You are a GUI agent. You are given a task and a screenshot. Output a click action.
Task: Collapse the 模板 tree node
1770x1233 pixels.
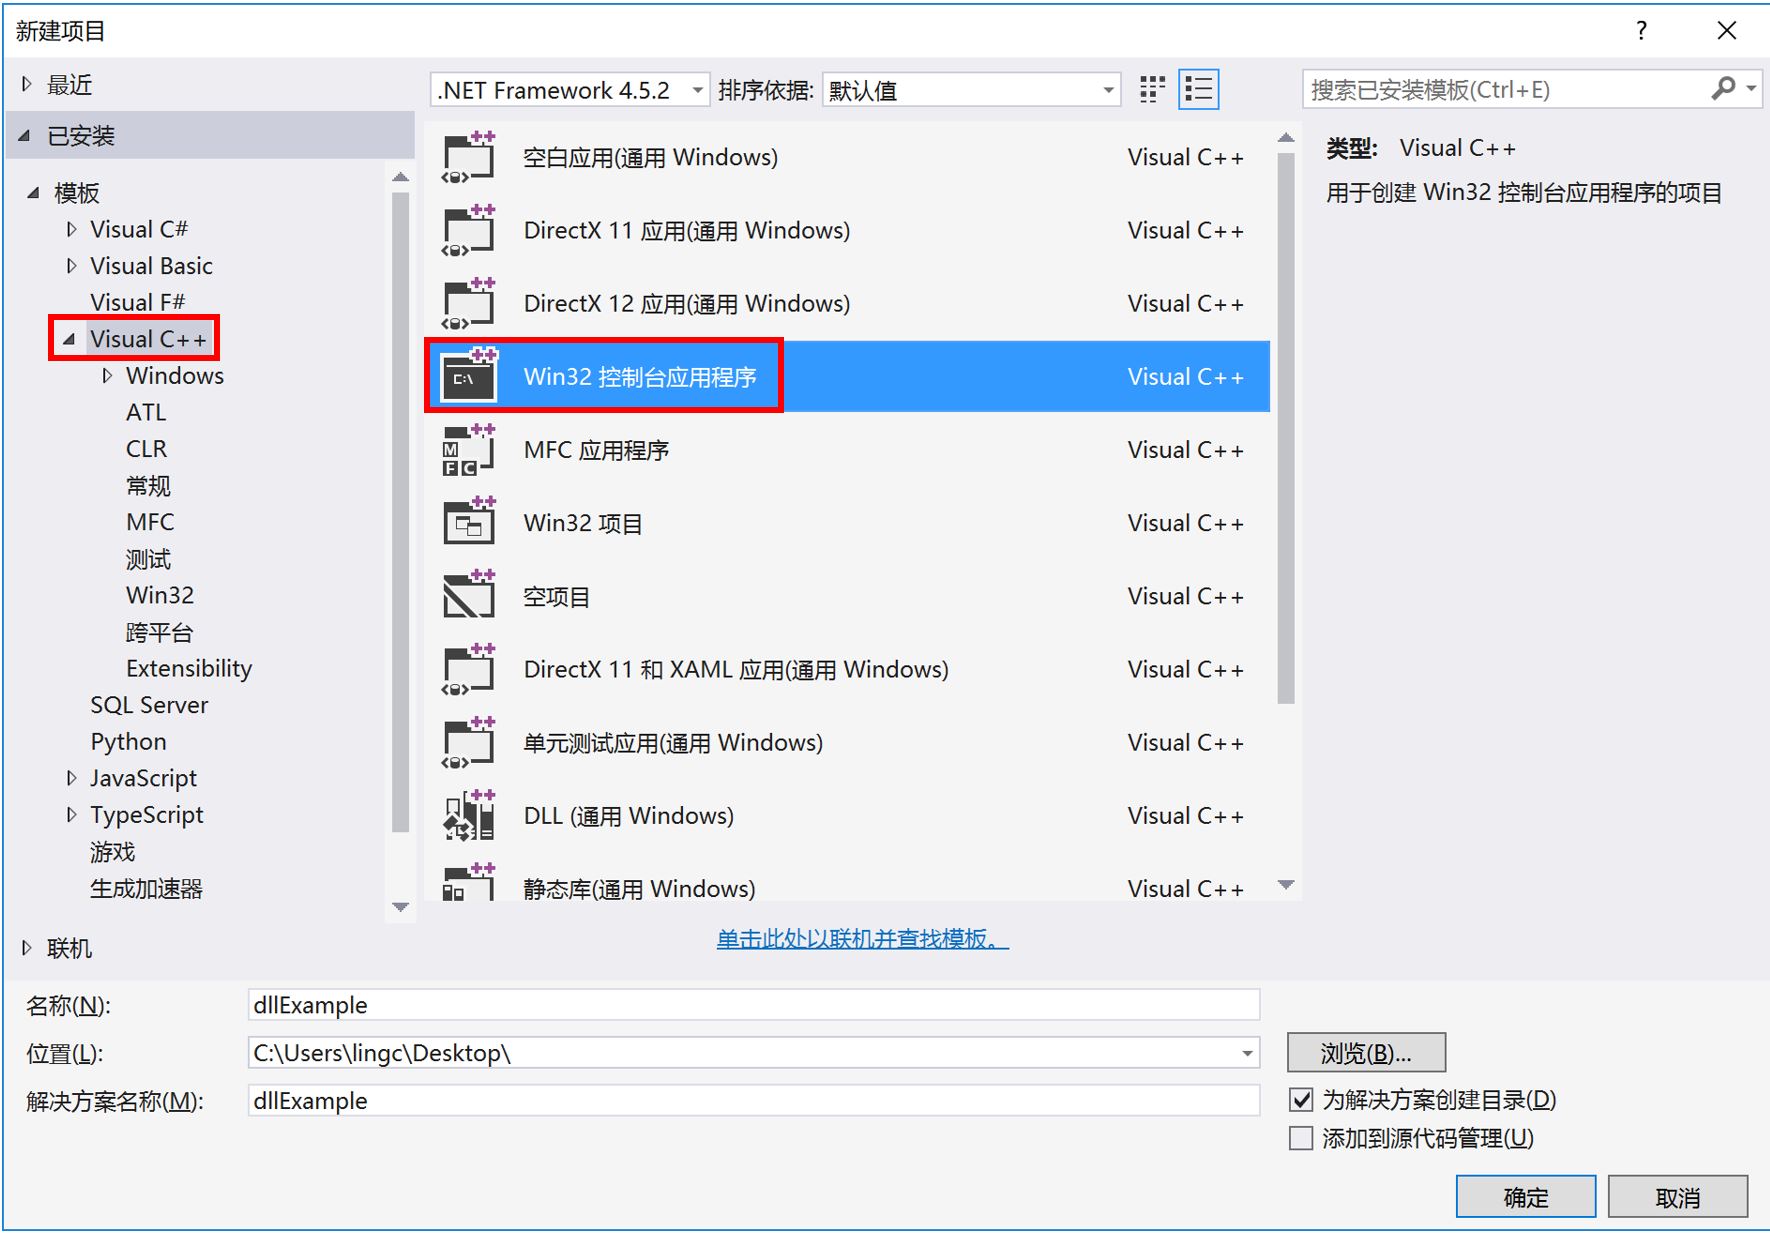[x=33, y=192]
